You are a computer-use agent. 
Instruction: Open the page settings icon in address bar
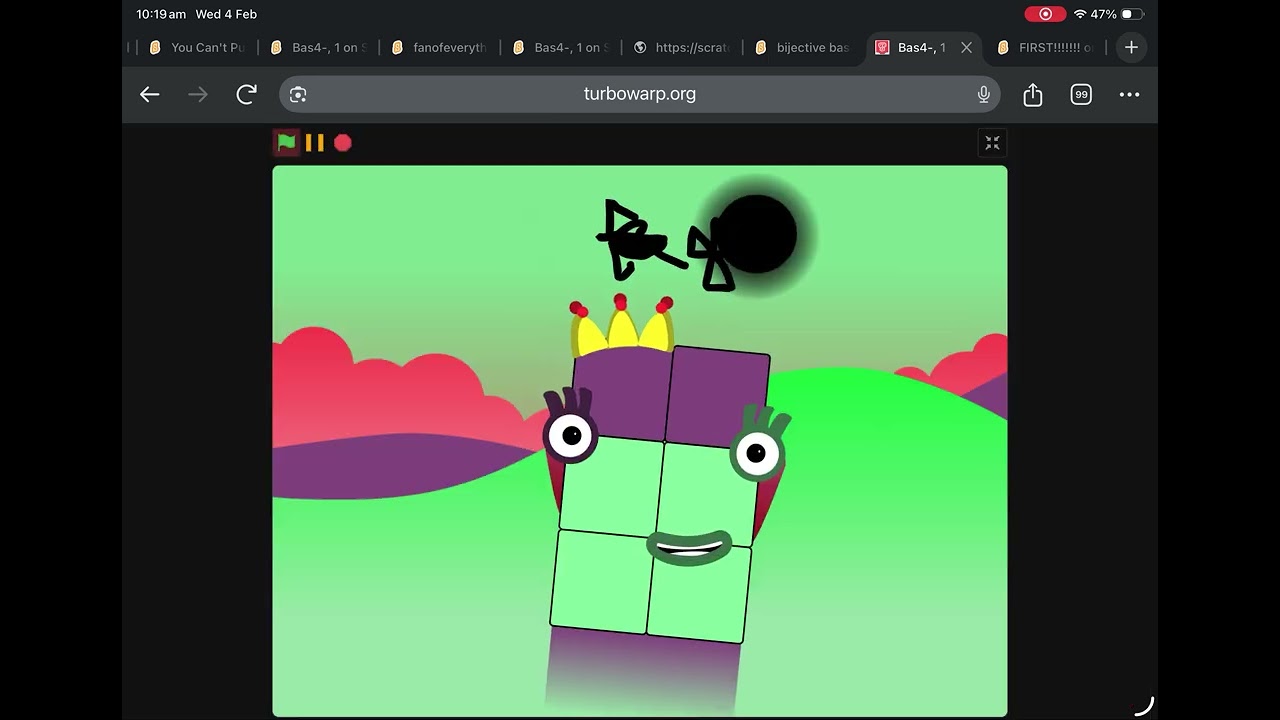[298, 94]
